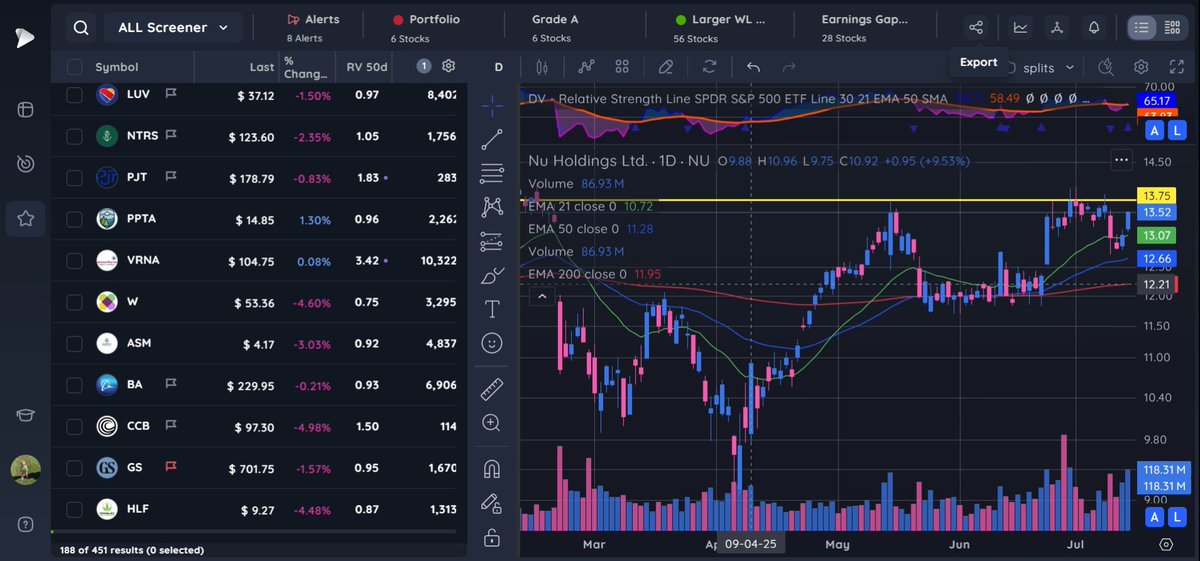
Task: Open the Fibonacci retracement tool
Action: [491, 173]
